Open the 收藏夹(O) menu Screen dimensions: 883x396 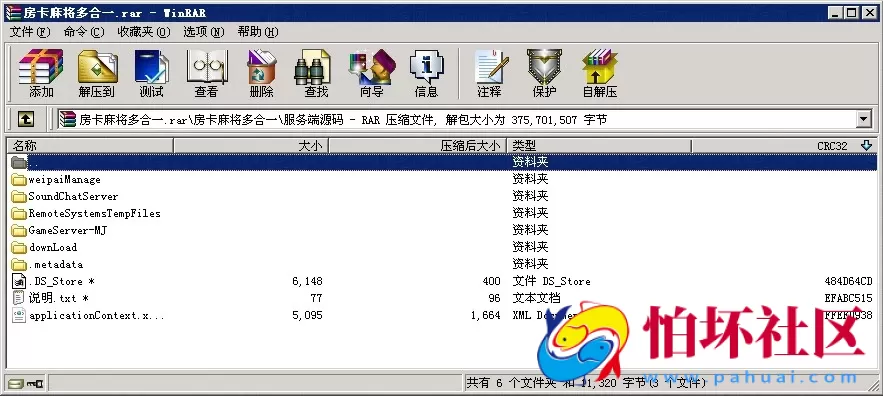point(144,32)
